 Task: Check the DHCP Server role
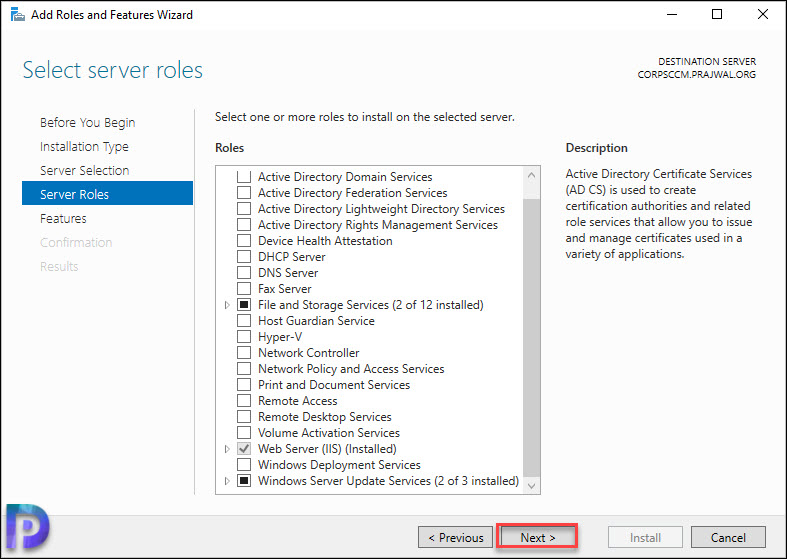click(244, 257)
